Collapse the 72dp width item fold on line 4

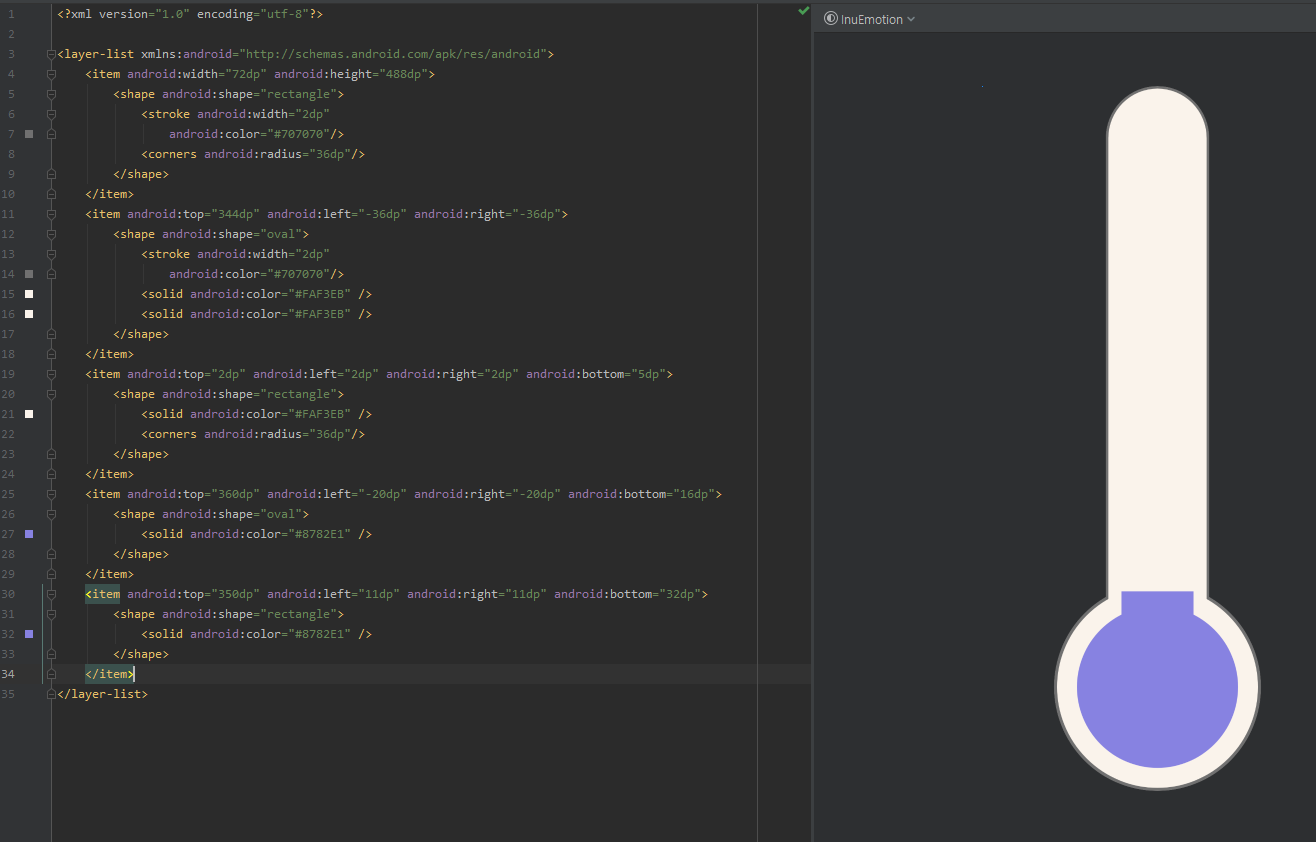pos(51,74)
